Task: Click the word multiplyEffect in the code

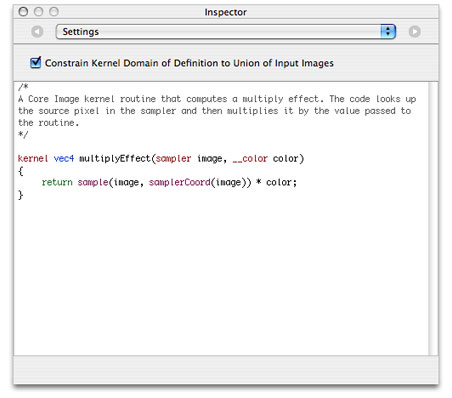Action: point(115,158)
